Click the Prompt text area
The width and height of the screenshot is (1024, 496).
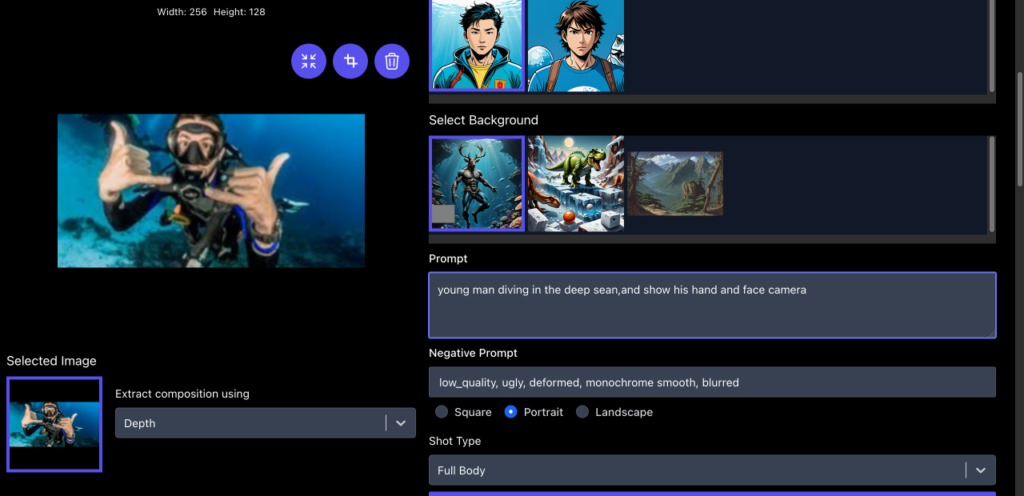(x=712, y=305)
